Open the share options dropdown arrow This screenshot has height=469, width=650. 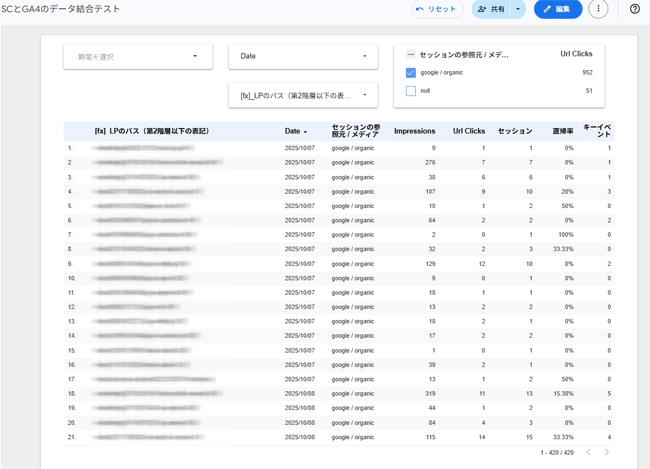click(x=518, y=9)
